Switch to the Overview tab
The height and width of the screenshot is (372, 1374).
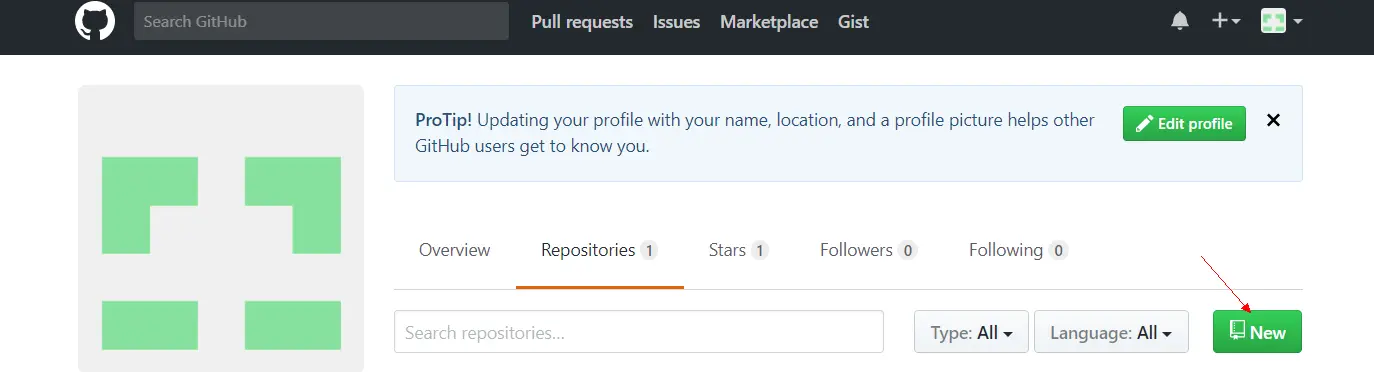pos(455,250)
